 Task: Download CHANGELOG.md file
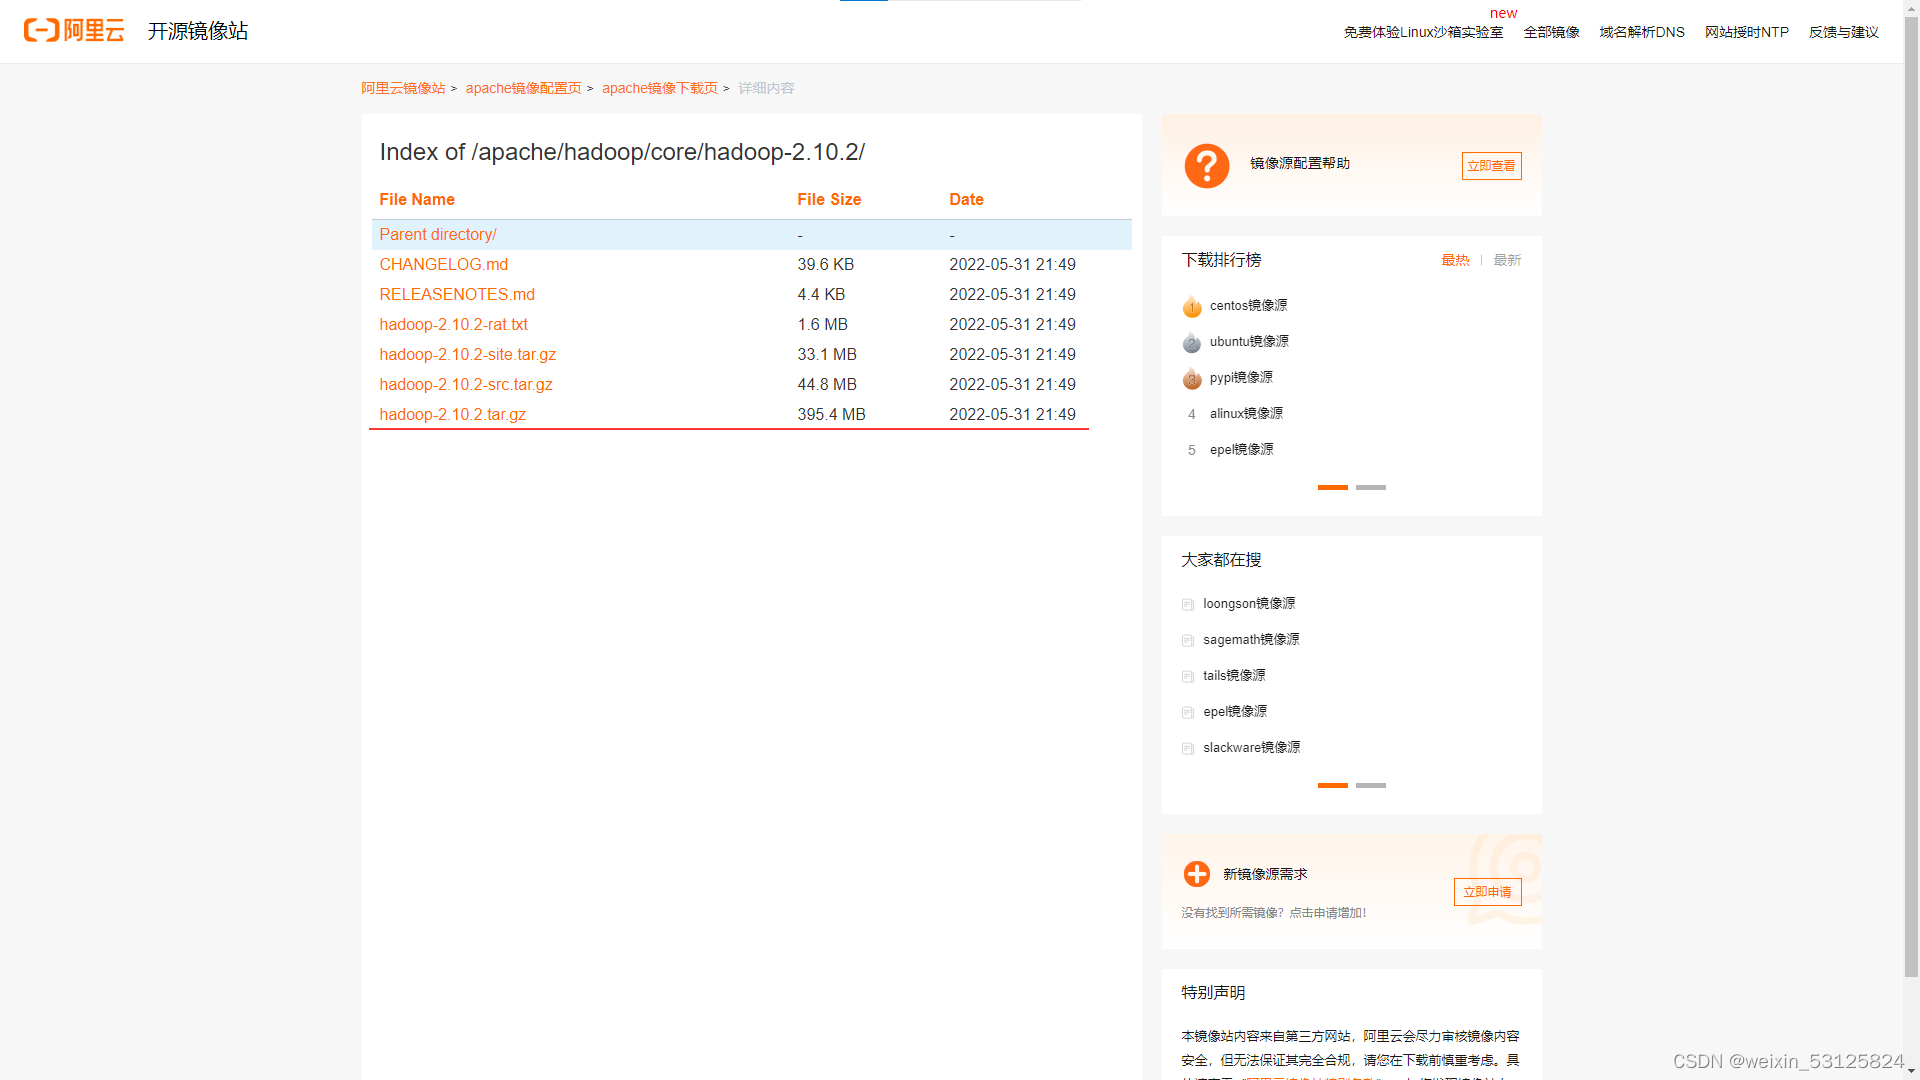[444, 264]
